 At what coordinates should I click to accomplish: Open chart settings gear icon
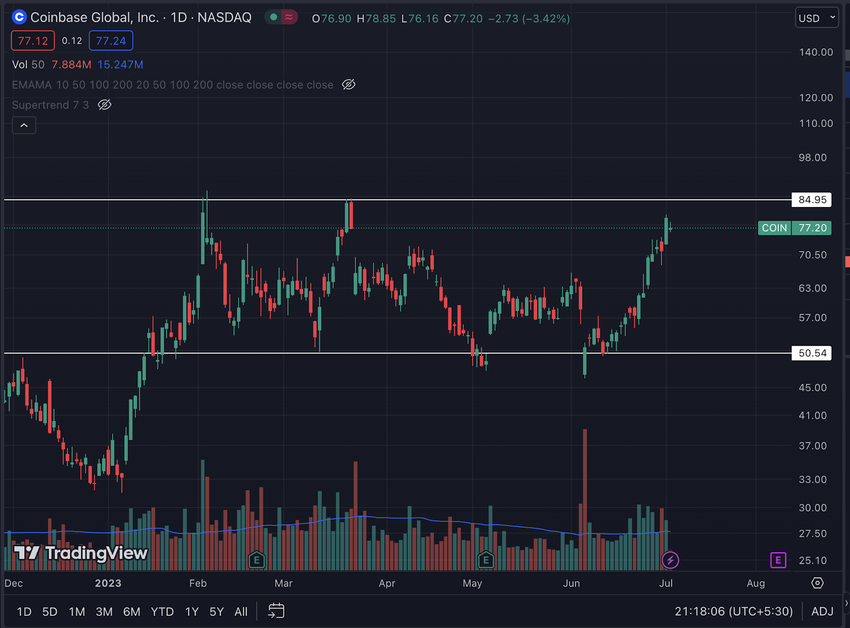[817, 583]
